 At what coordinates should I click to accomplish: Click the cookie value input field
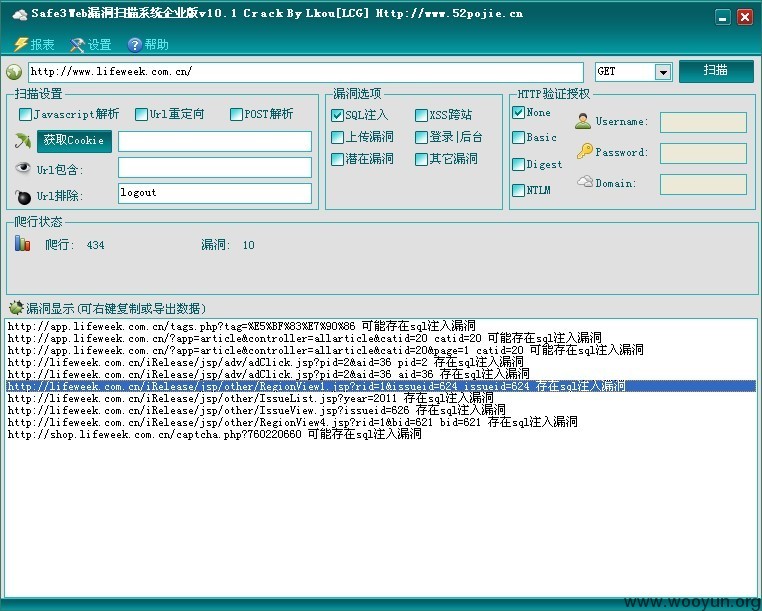coord(215,141)
